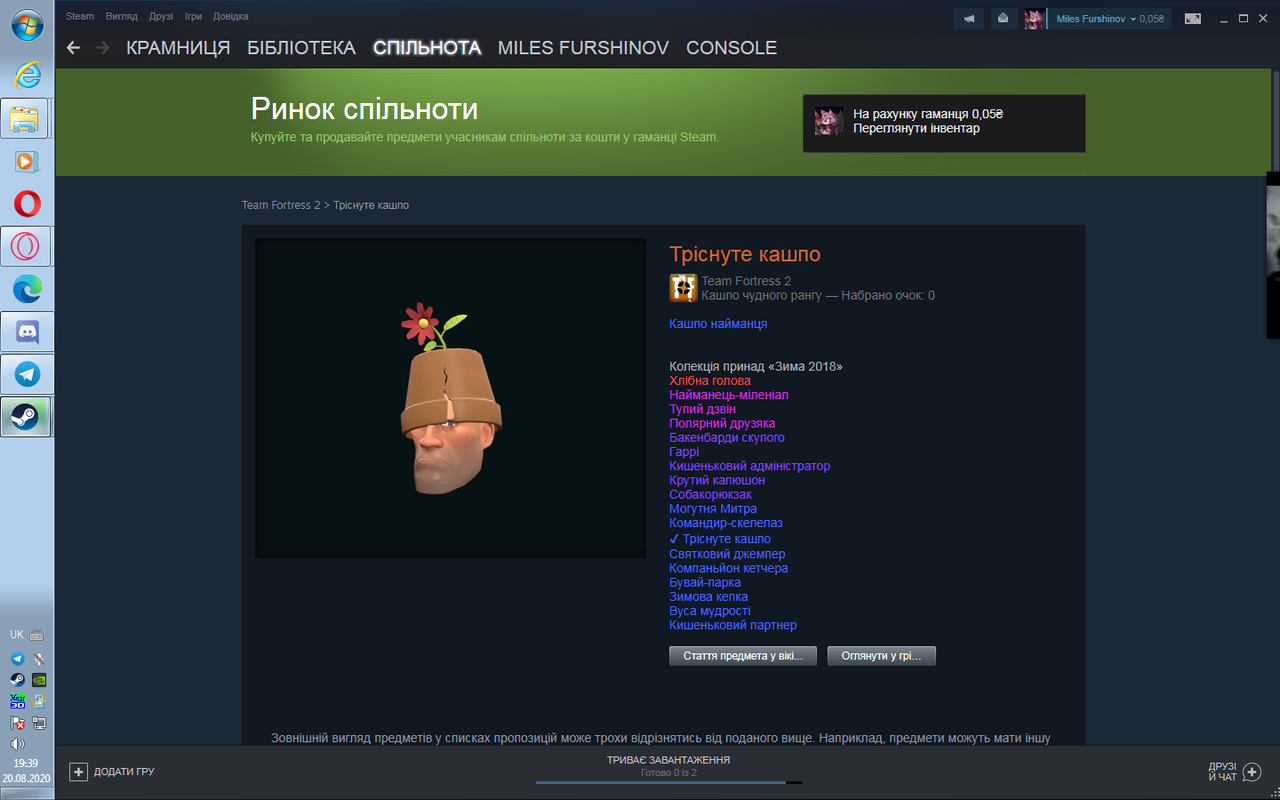Open Бакенбарди скупого item
This screenshot has height=800, width=1280.
coord(727,437)
